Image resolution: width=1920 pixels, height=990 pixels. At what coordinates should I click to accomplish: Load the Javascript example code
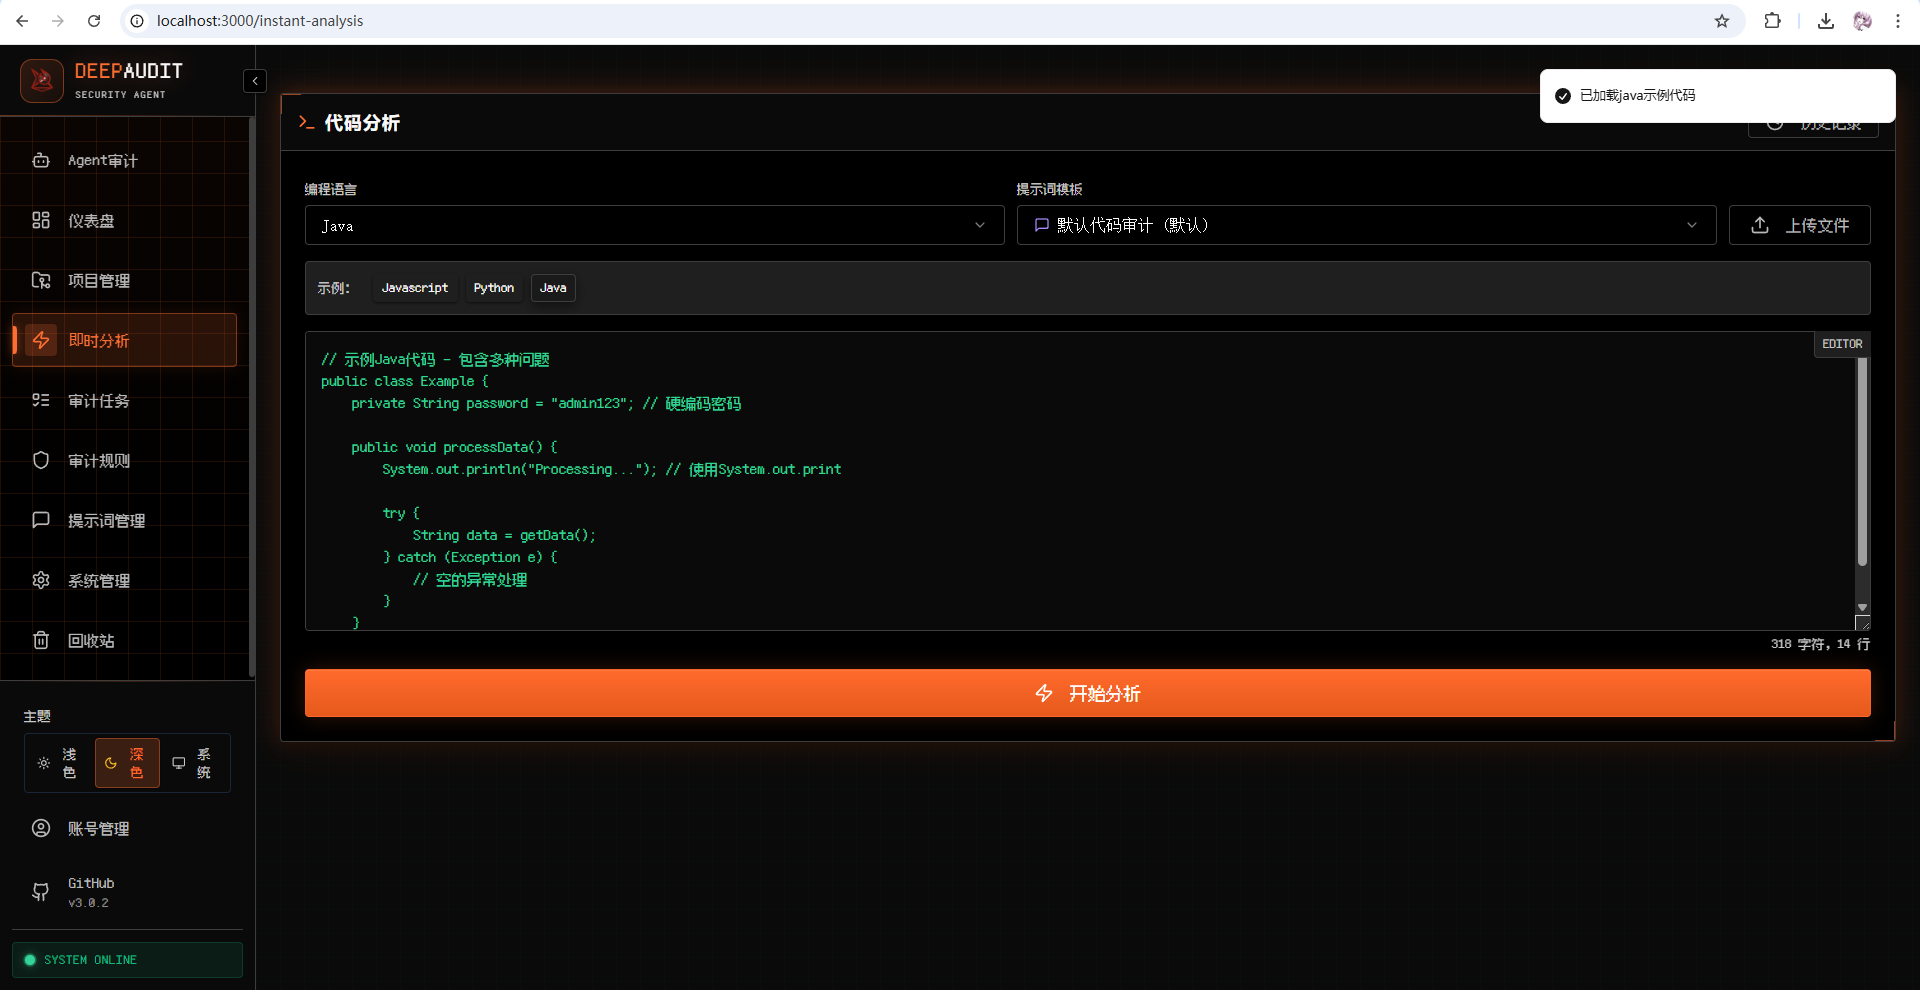click(415, 288)
